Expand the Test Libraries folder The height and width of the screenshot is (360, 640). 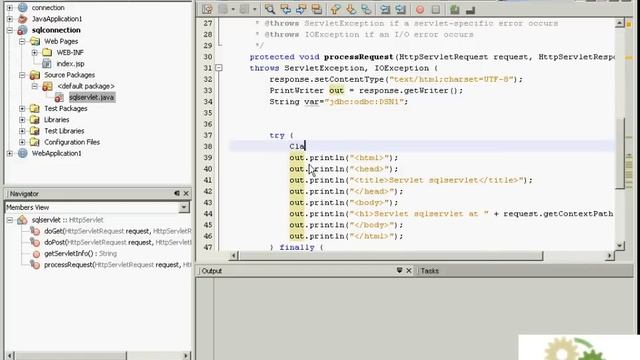click(22, 131)
